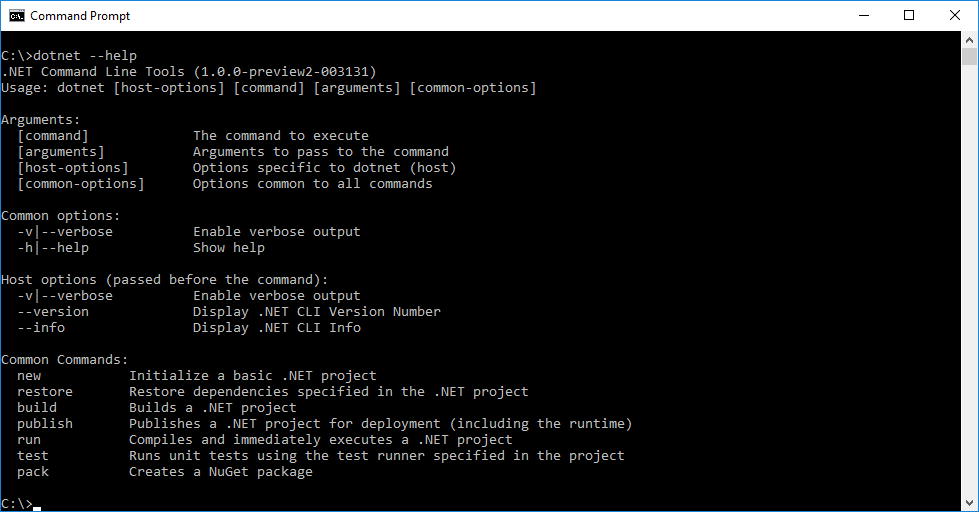Click the cursor at the last prompt
Screen dimensions: 979x512
click(37, 506)
